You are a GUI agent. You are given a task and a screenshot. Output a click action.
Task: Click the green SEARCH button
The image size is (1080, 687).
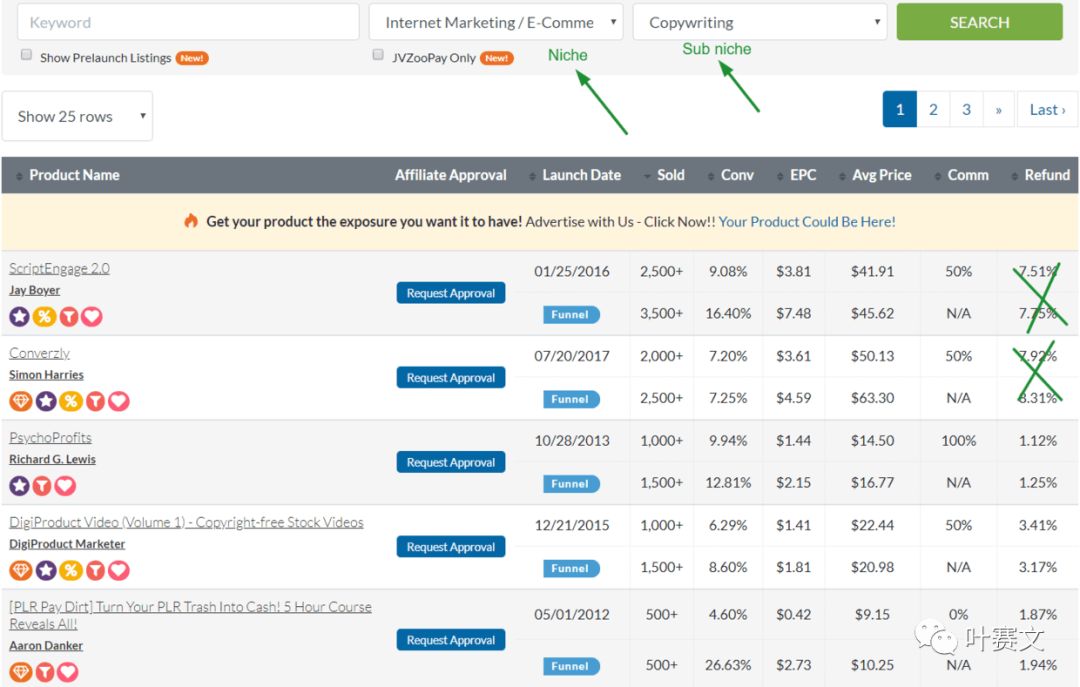click(x=979, y=22)
